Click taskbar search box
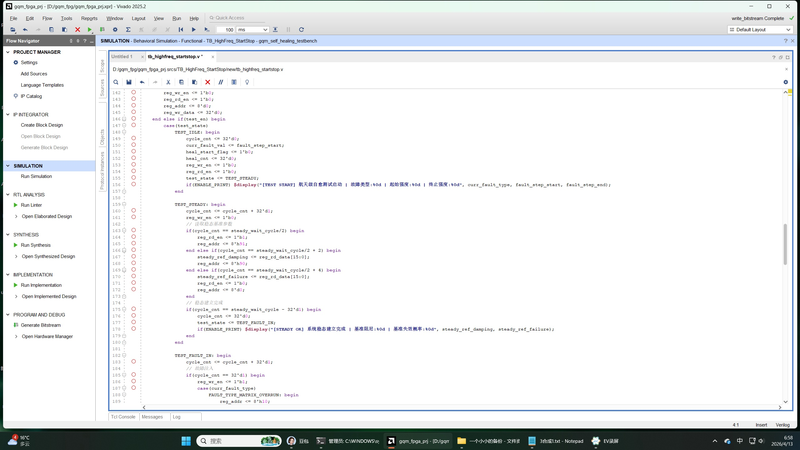Image resolution: width=800 pixels, height=450 pixels. (x=239, y=441)
